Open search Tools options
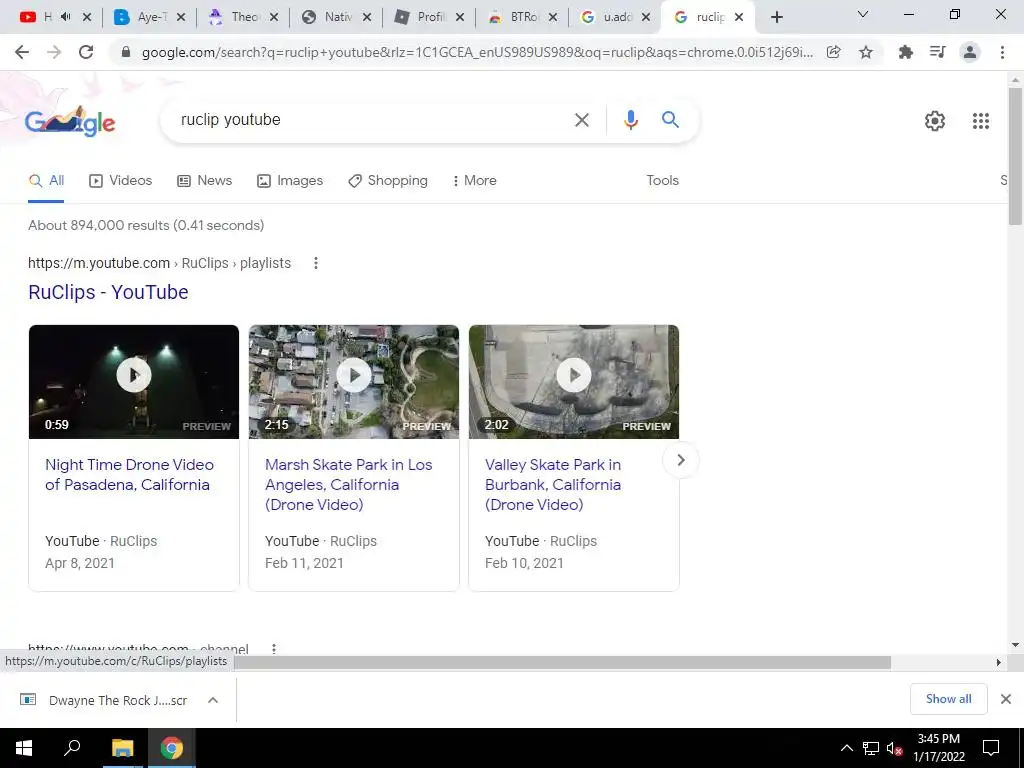This screenshot has height=768, width=1024. tap(662, 181)
